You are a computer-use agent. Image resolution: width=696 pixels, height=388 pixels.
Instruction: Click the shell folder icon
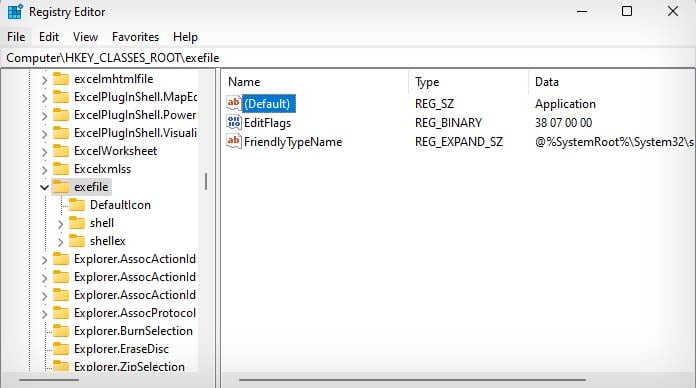[x=77, y=223]
